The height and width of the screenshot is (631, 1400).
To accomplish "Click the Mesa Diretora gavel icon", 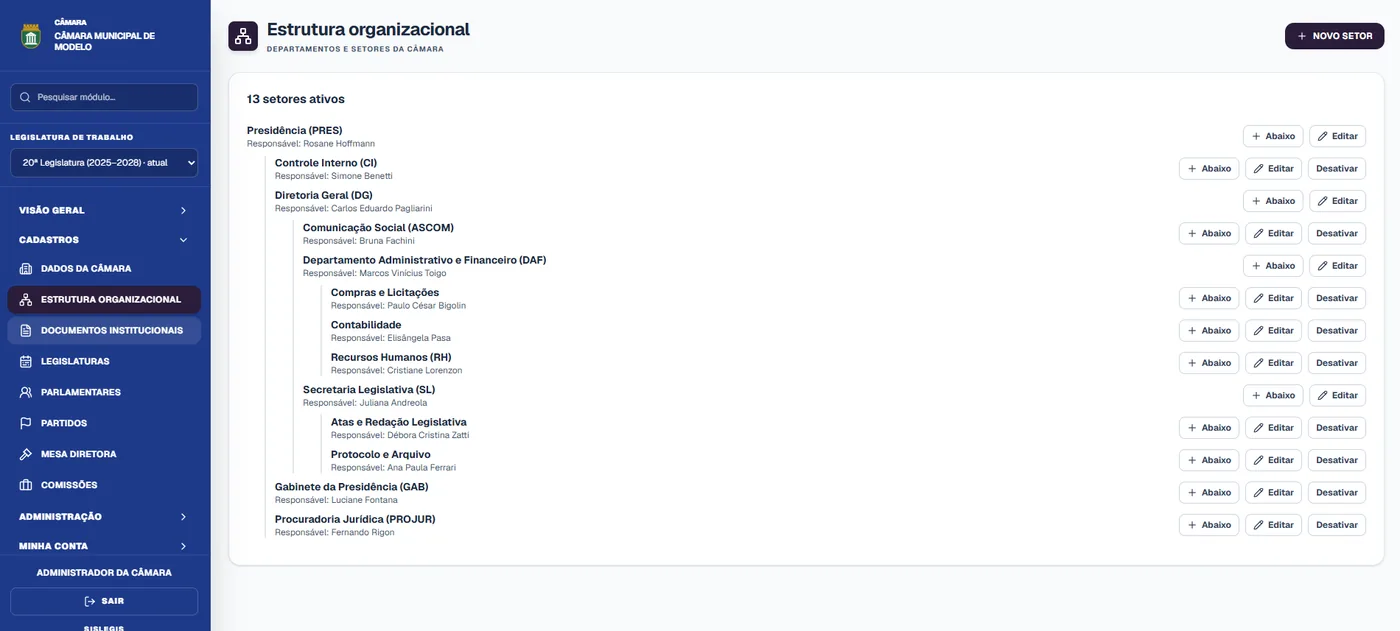I will (26, 455).
